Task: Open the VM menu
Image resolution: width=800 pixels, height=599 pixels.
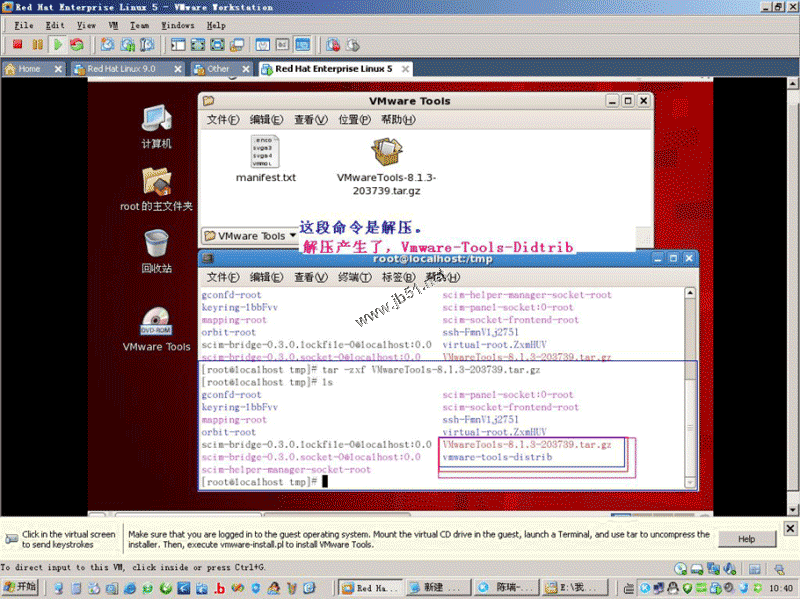Action: coord(113,26)
